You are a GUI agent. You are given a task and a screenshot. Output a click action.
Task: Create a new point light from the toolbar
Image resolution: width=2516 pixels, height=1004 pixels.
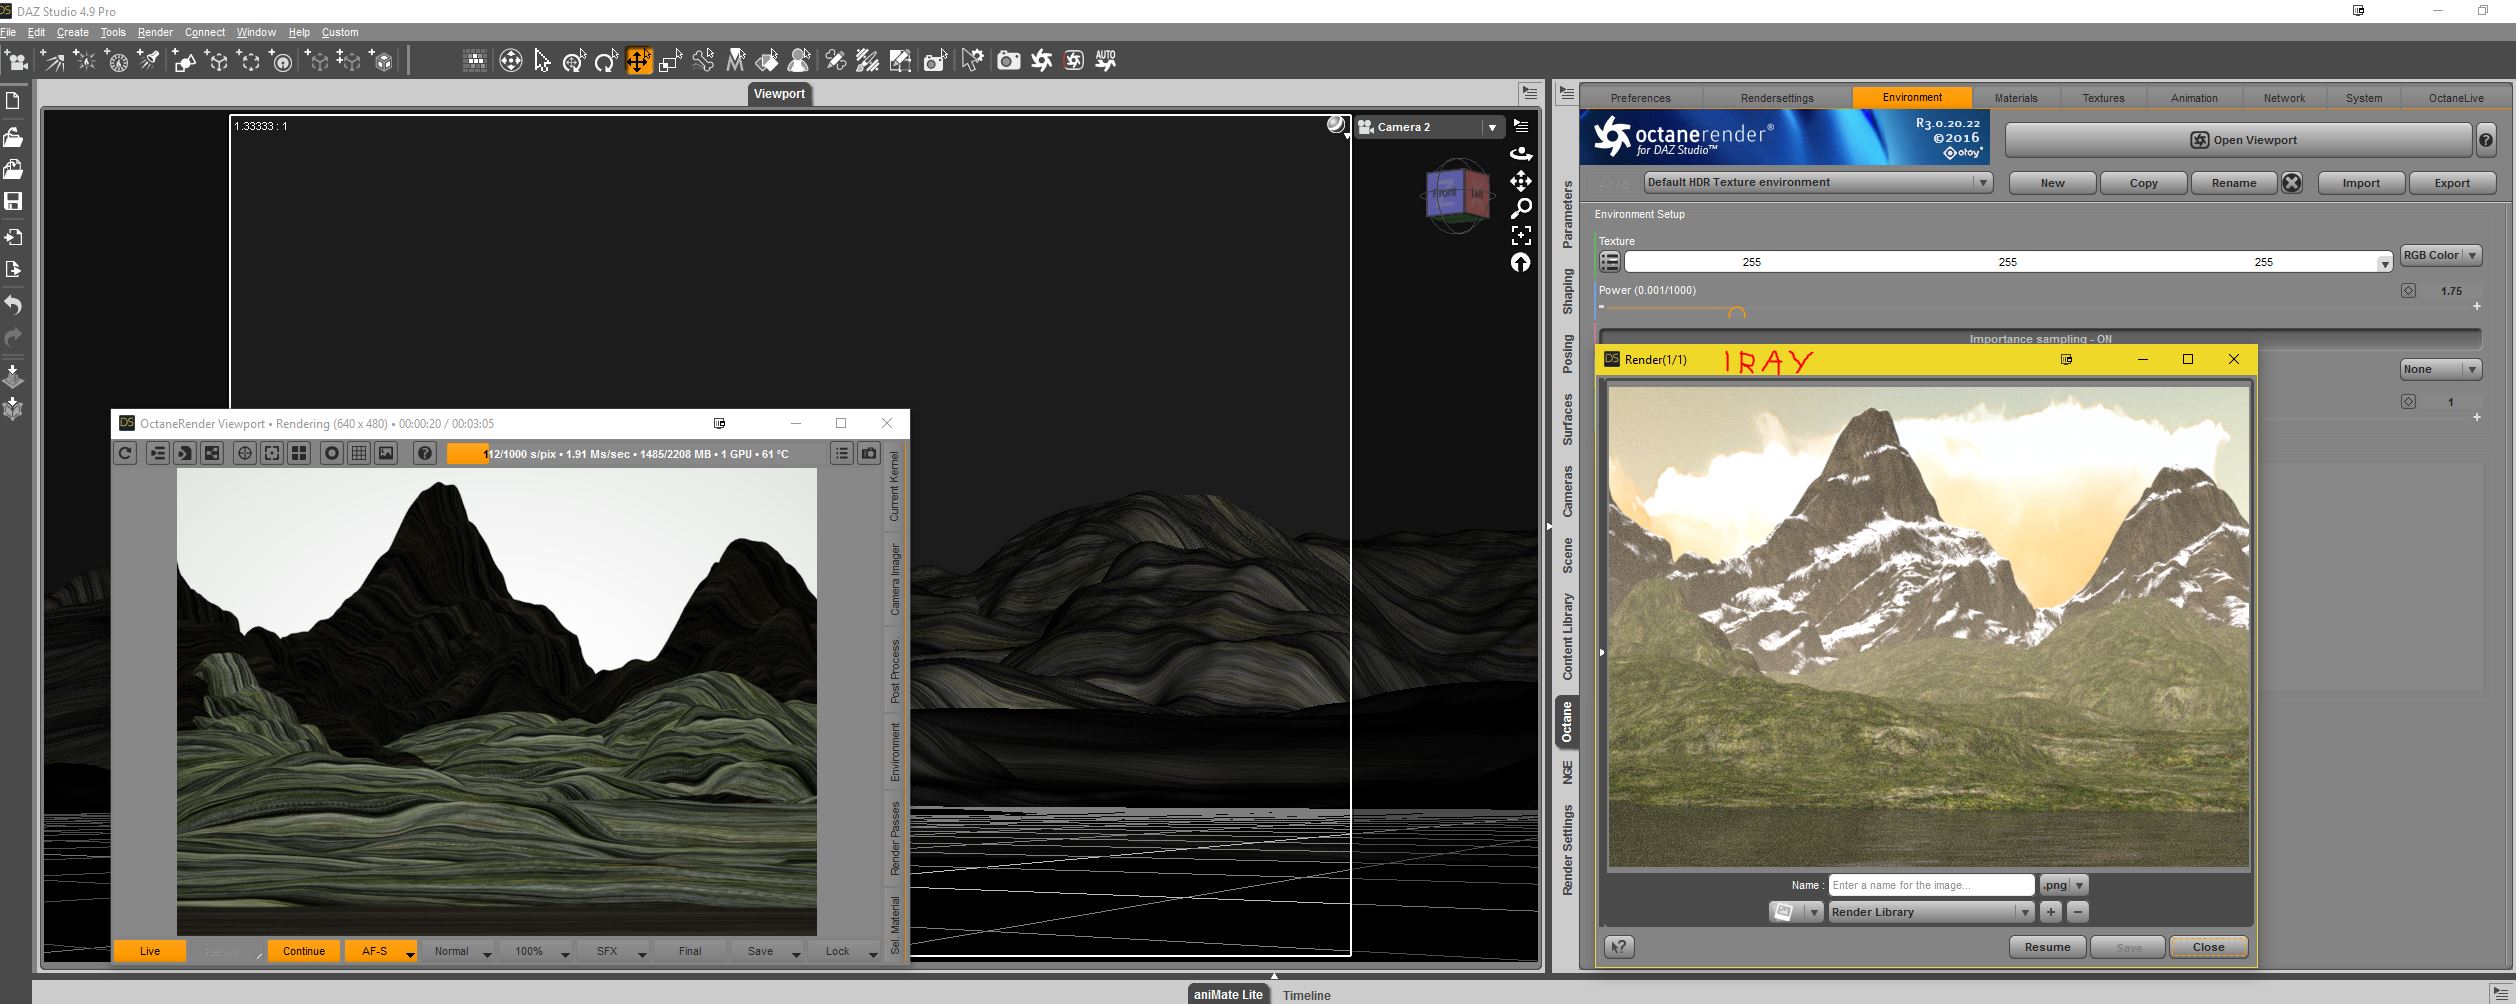pyautogui.click(x=85, y=61)
